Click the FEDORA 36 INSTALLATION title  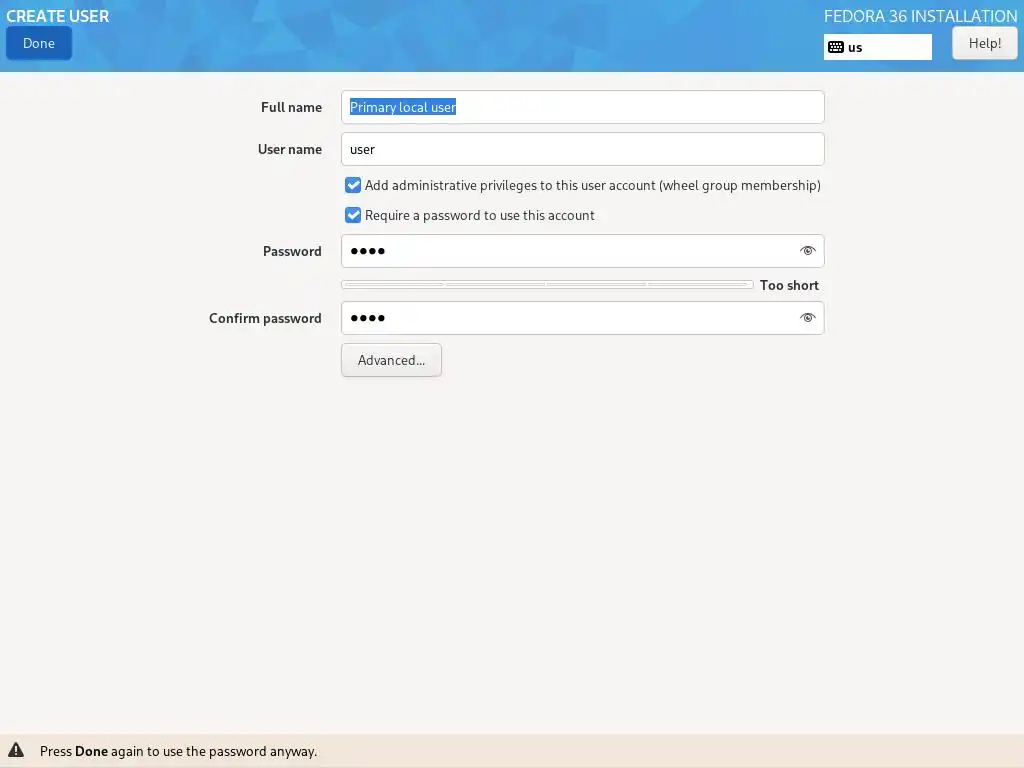[920, 16]
